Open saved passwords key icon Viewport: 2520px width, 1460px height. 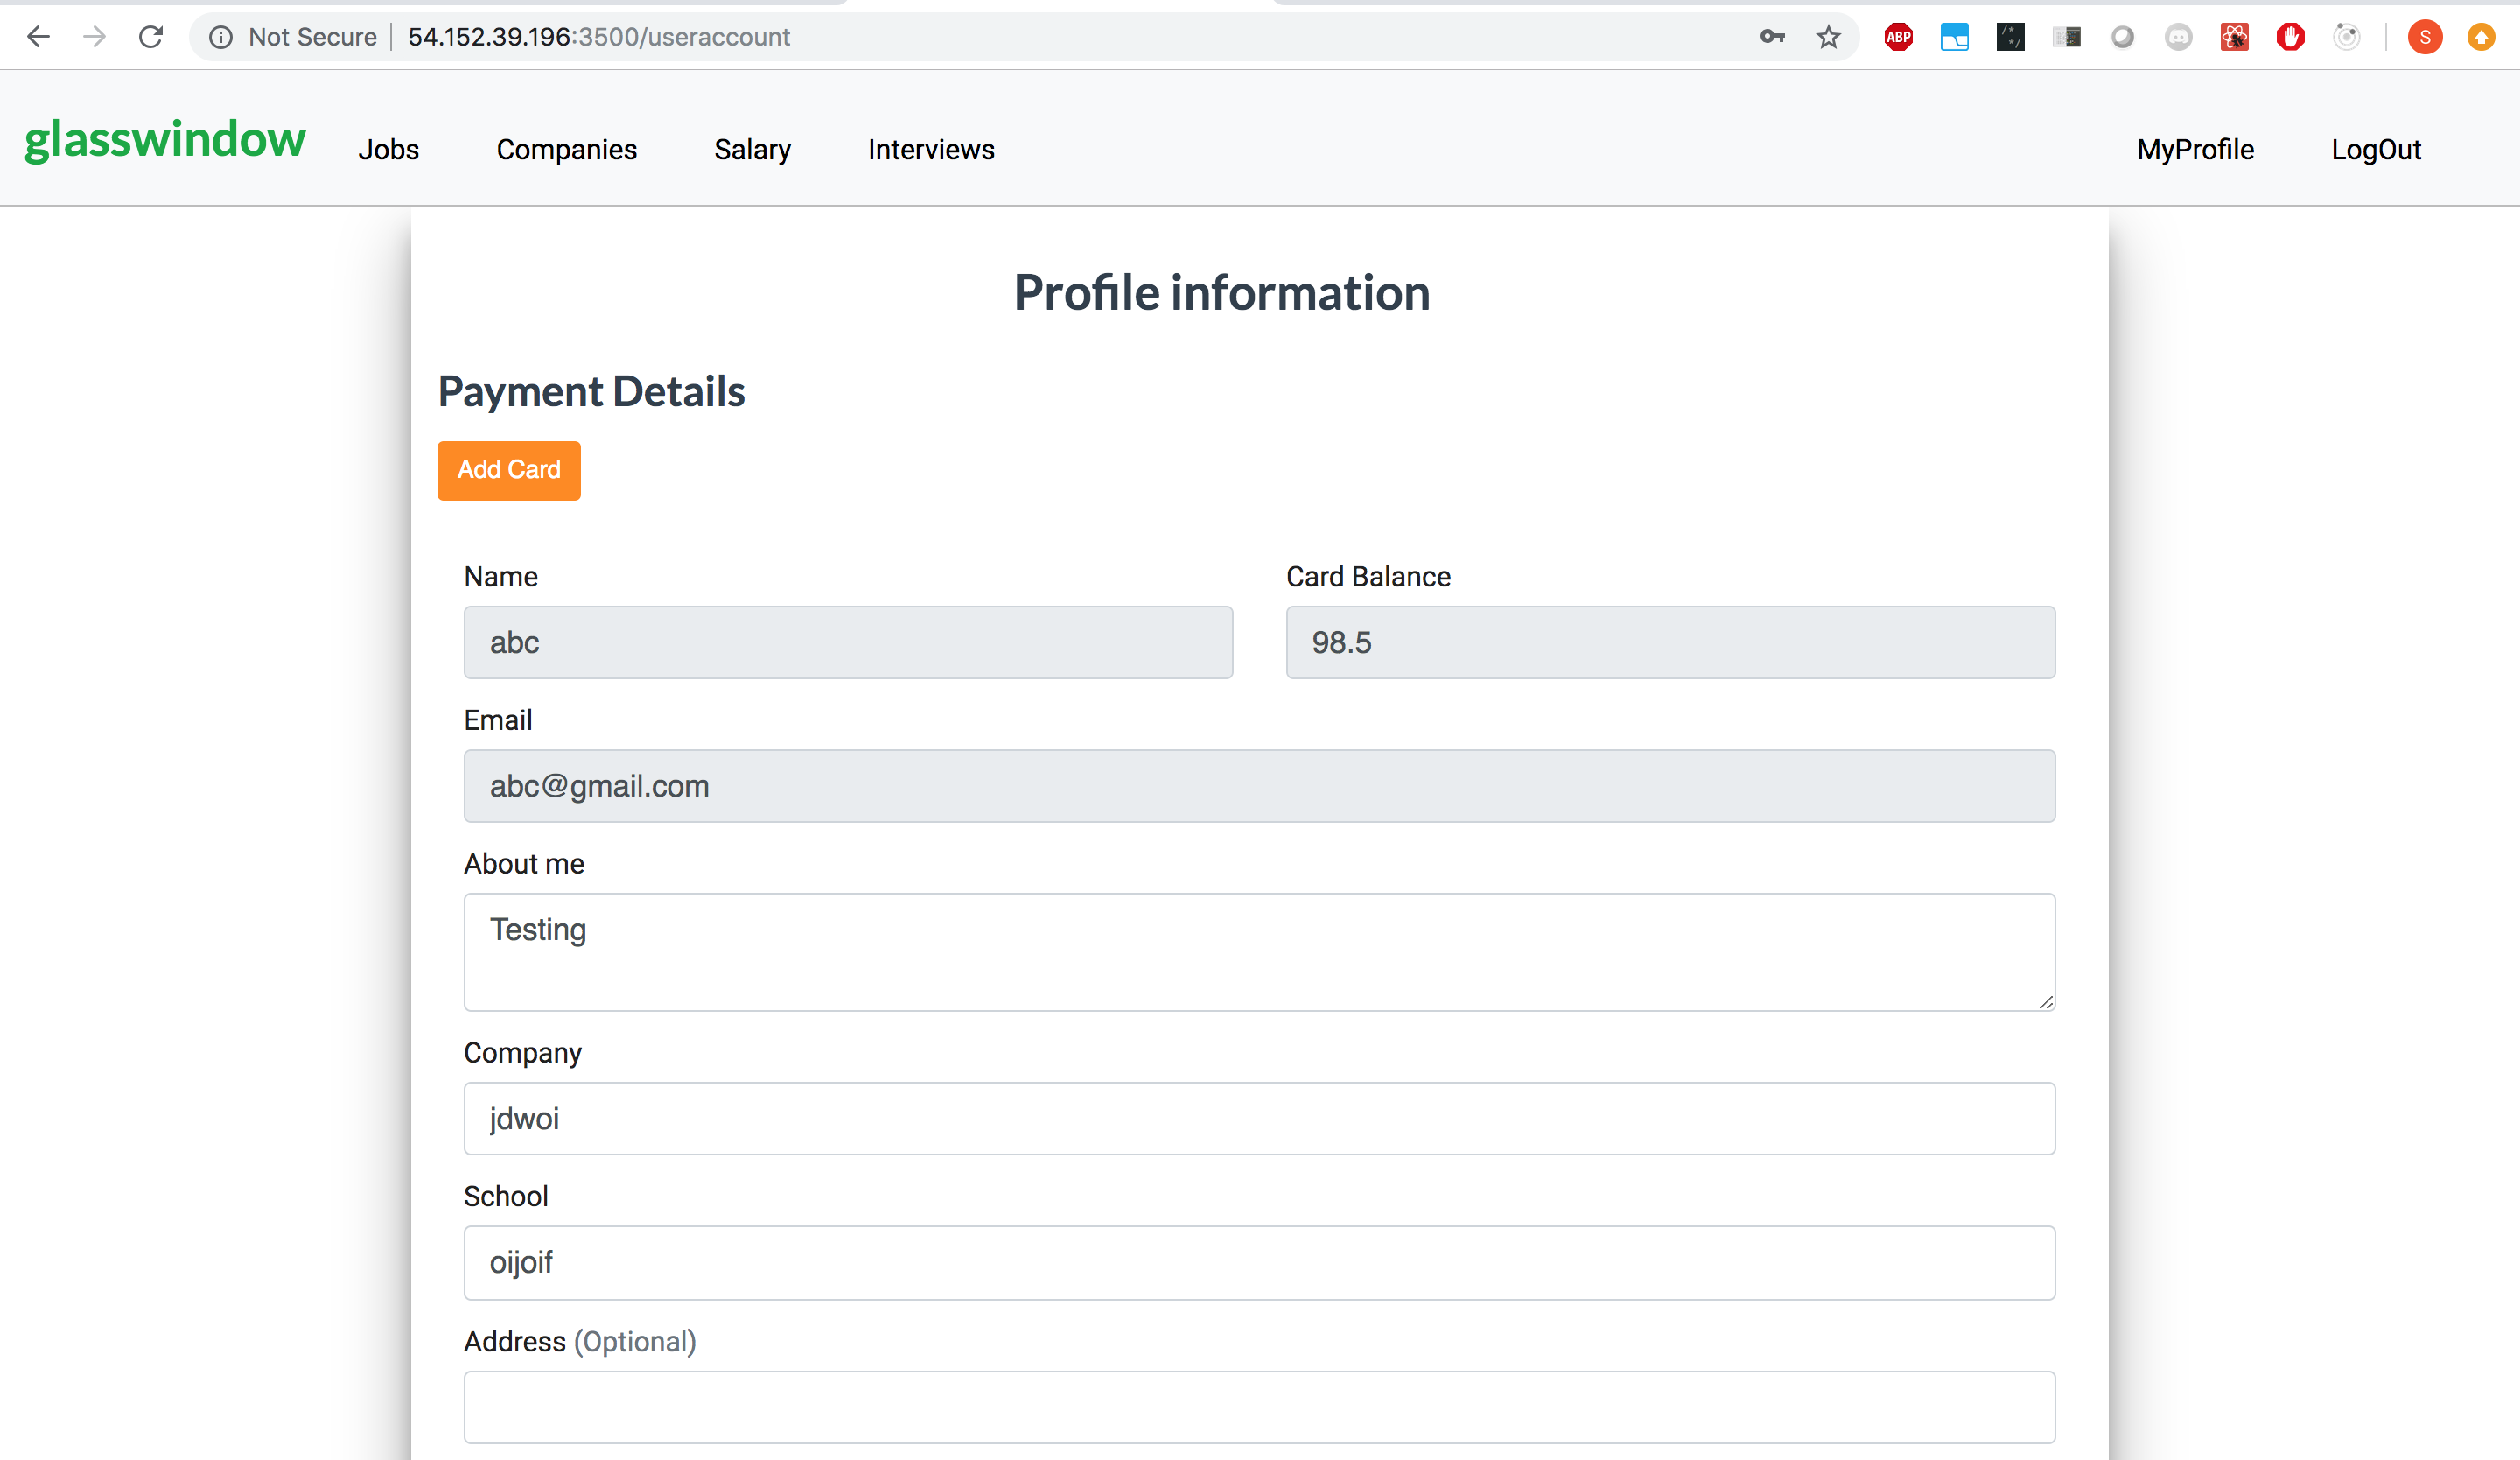pos(1772,37)
